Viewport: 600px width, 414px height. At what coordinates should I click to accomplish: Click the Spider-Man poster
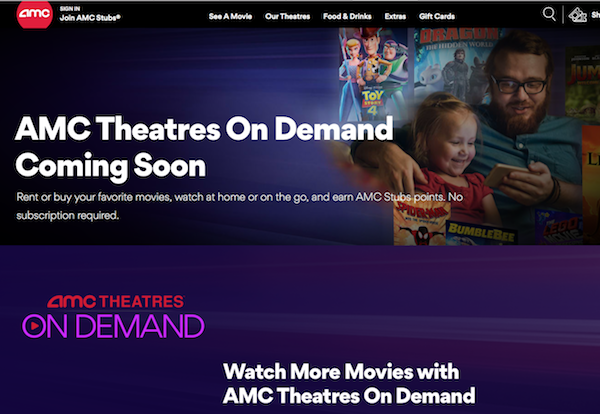pyautogui.click(x=420, y=224)
